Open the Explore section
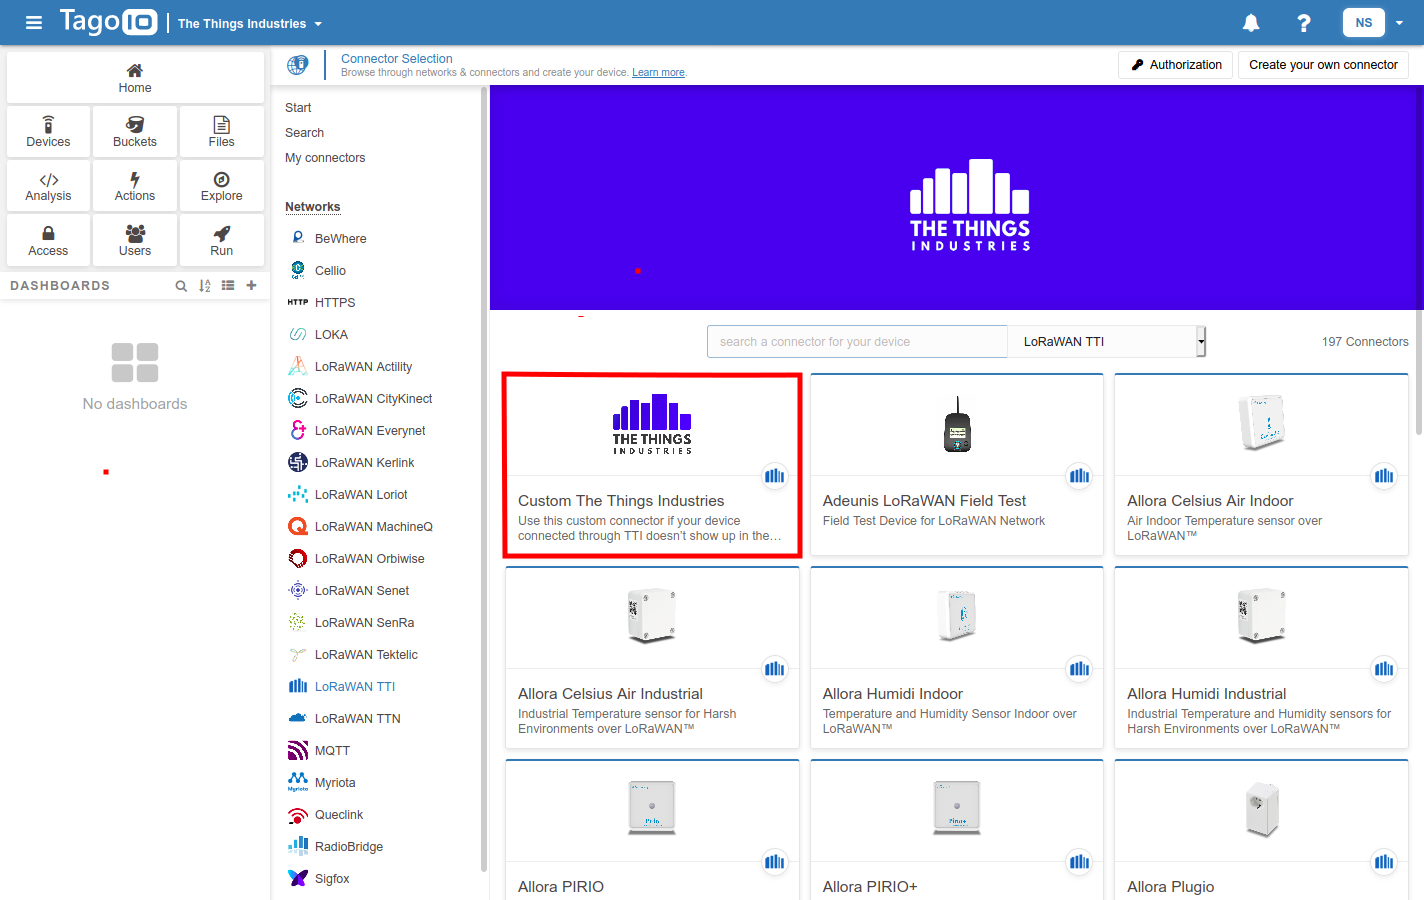This screenshot has width=1424, height=900. click(221, 185)
